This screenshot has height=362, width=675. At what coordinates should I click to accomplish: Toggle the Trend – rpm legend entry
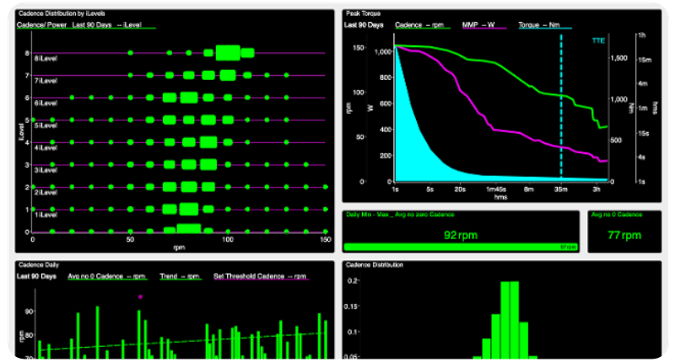tap(180, 276)
